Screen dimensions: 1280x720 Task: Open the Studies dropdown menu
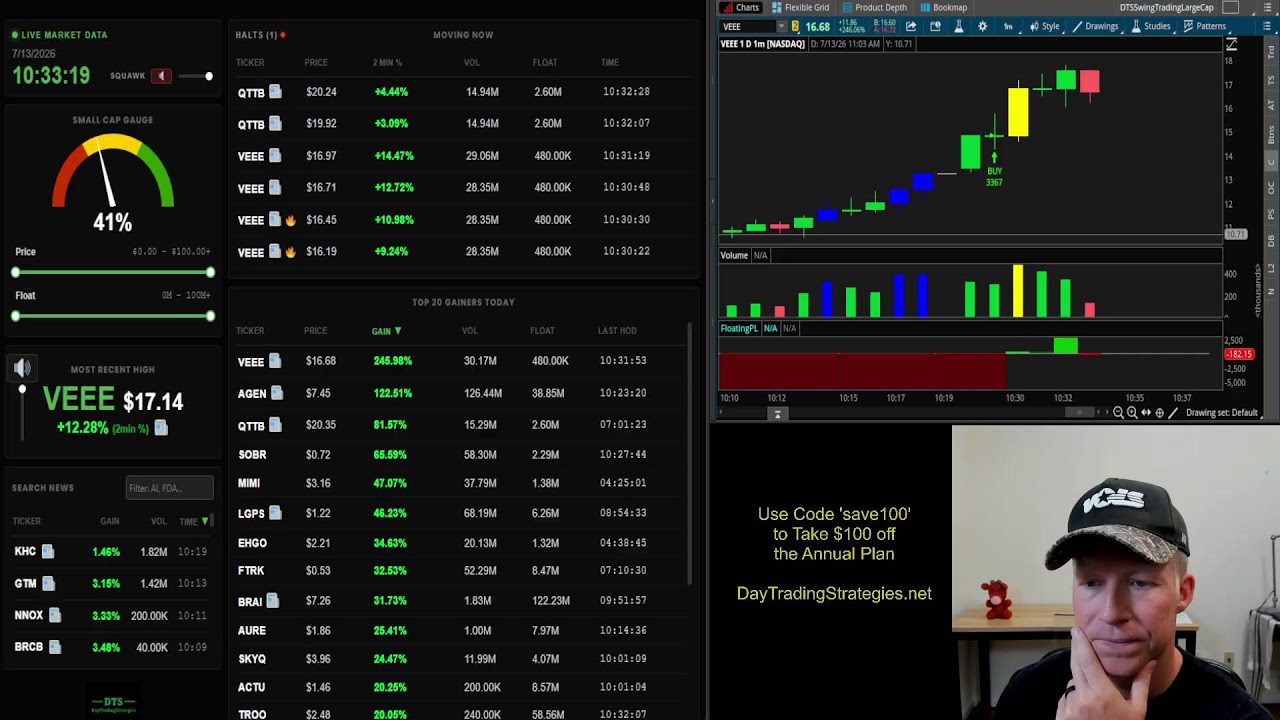coord(1150,26)
